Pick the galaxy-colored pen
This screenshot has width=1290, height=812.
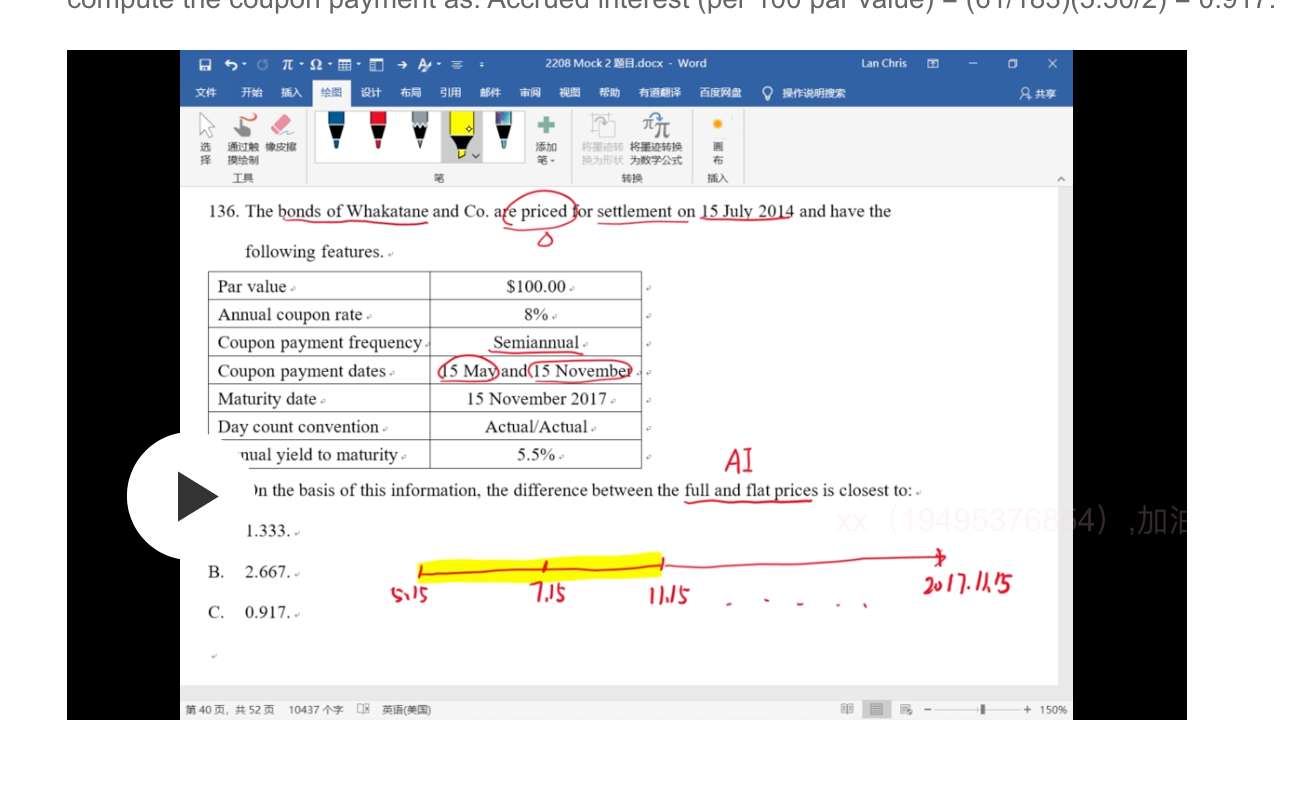[x=504, y=131]
